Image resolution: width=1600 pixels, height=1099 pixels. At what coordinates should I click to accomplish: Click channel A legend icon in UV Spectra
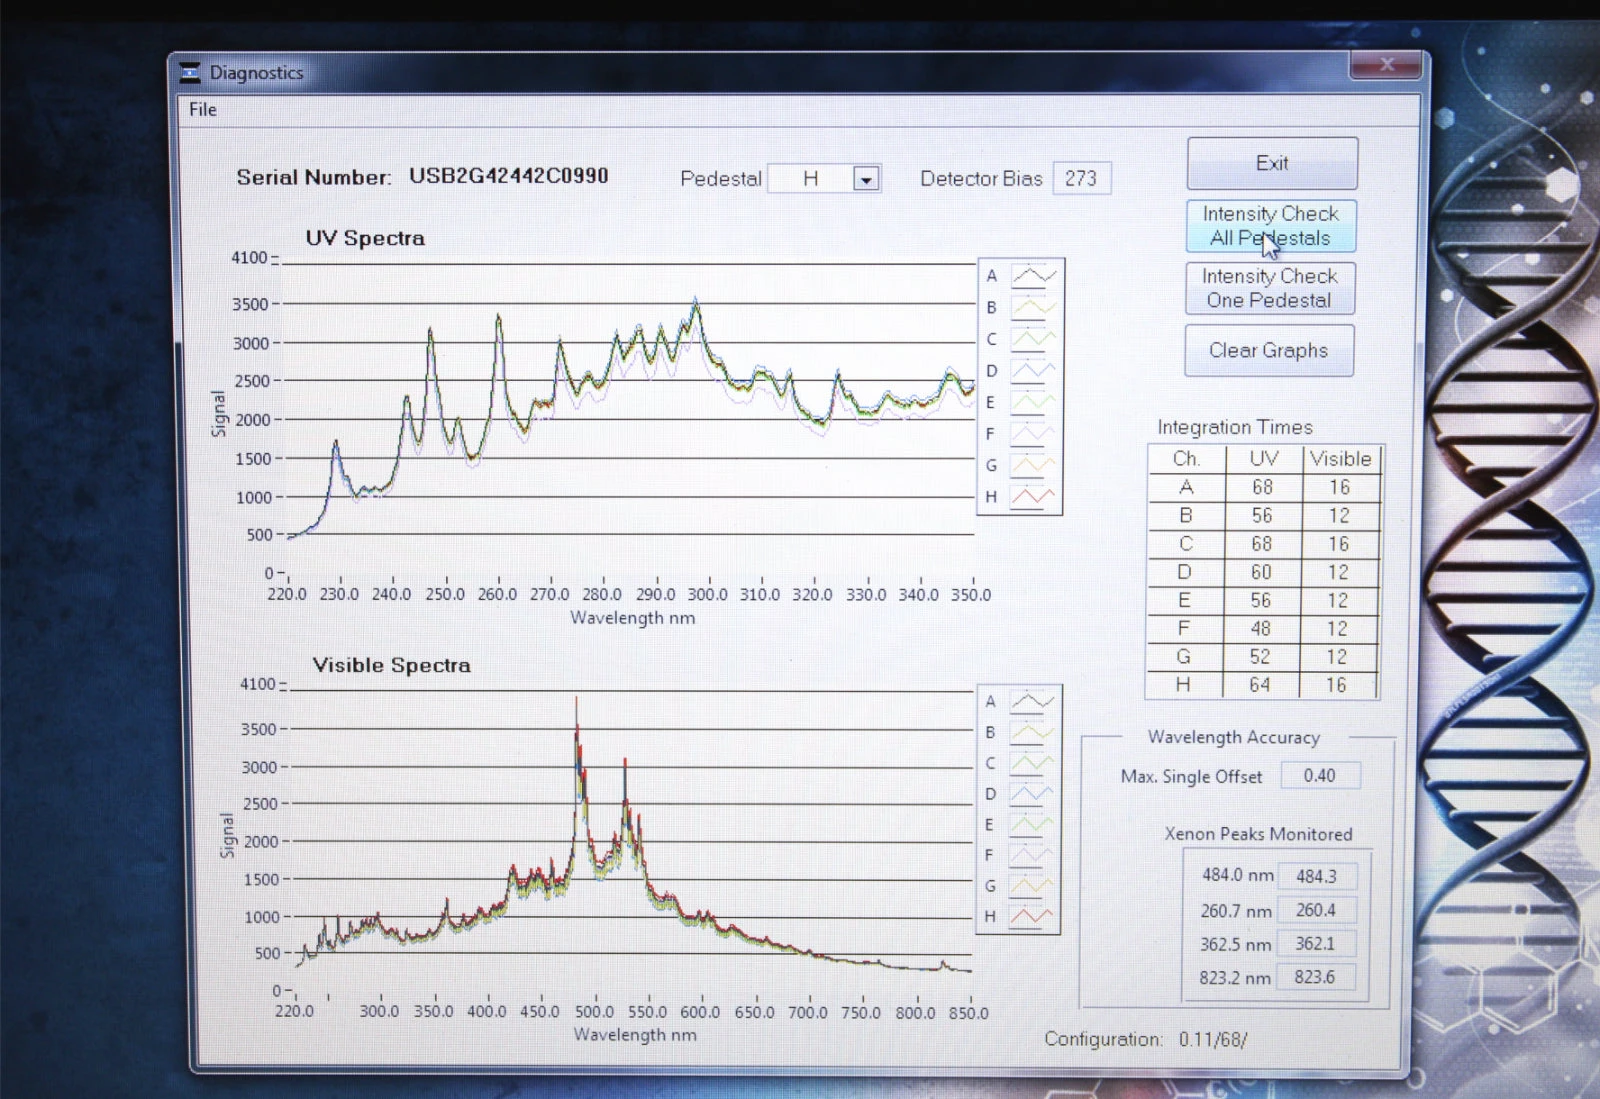tap(1033, 276)
